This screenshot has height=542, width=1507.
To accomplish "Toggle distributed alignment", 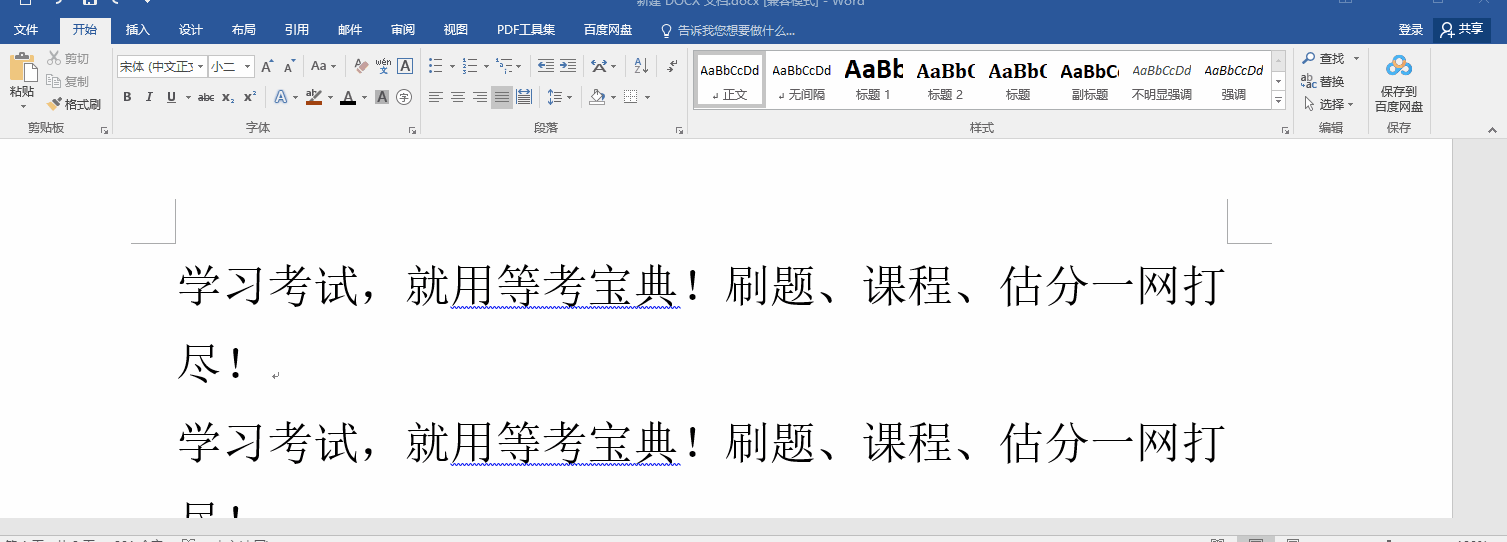I will tap(524, 97).
